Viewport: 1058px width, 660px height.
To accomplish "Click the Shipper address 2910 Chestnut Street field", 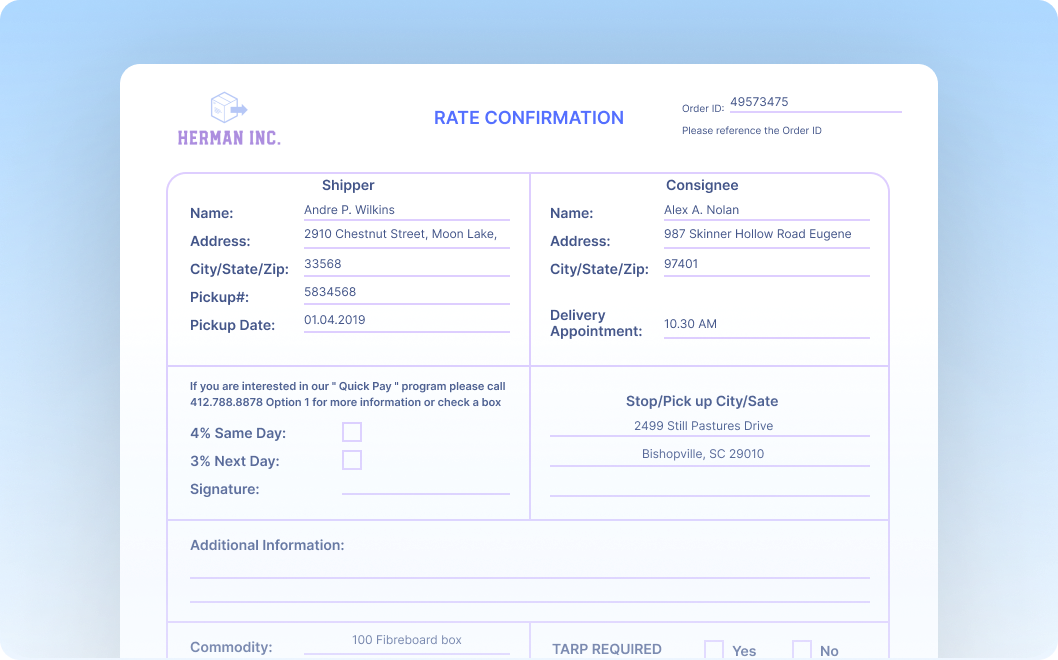I will pos(406,234).
